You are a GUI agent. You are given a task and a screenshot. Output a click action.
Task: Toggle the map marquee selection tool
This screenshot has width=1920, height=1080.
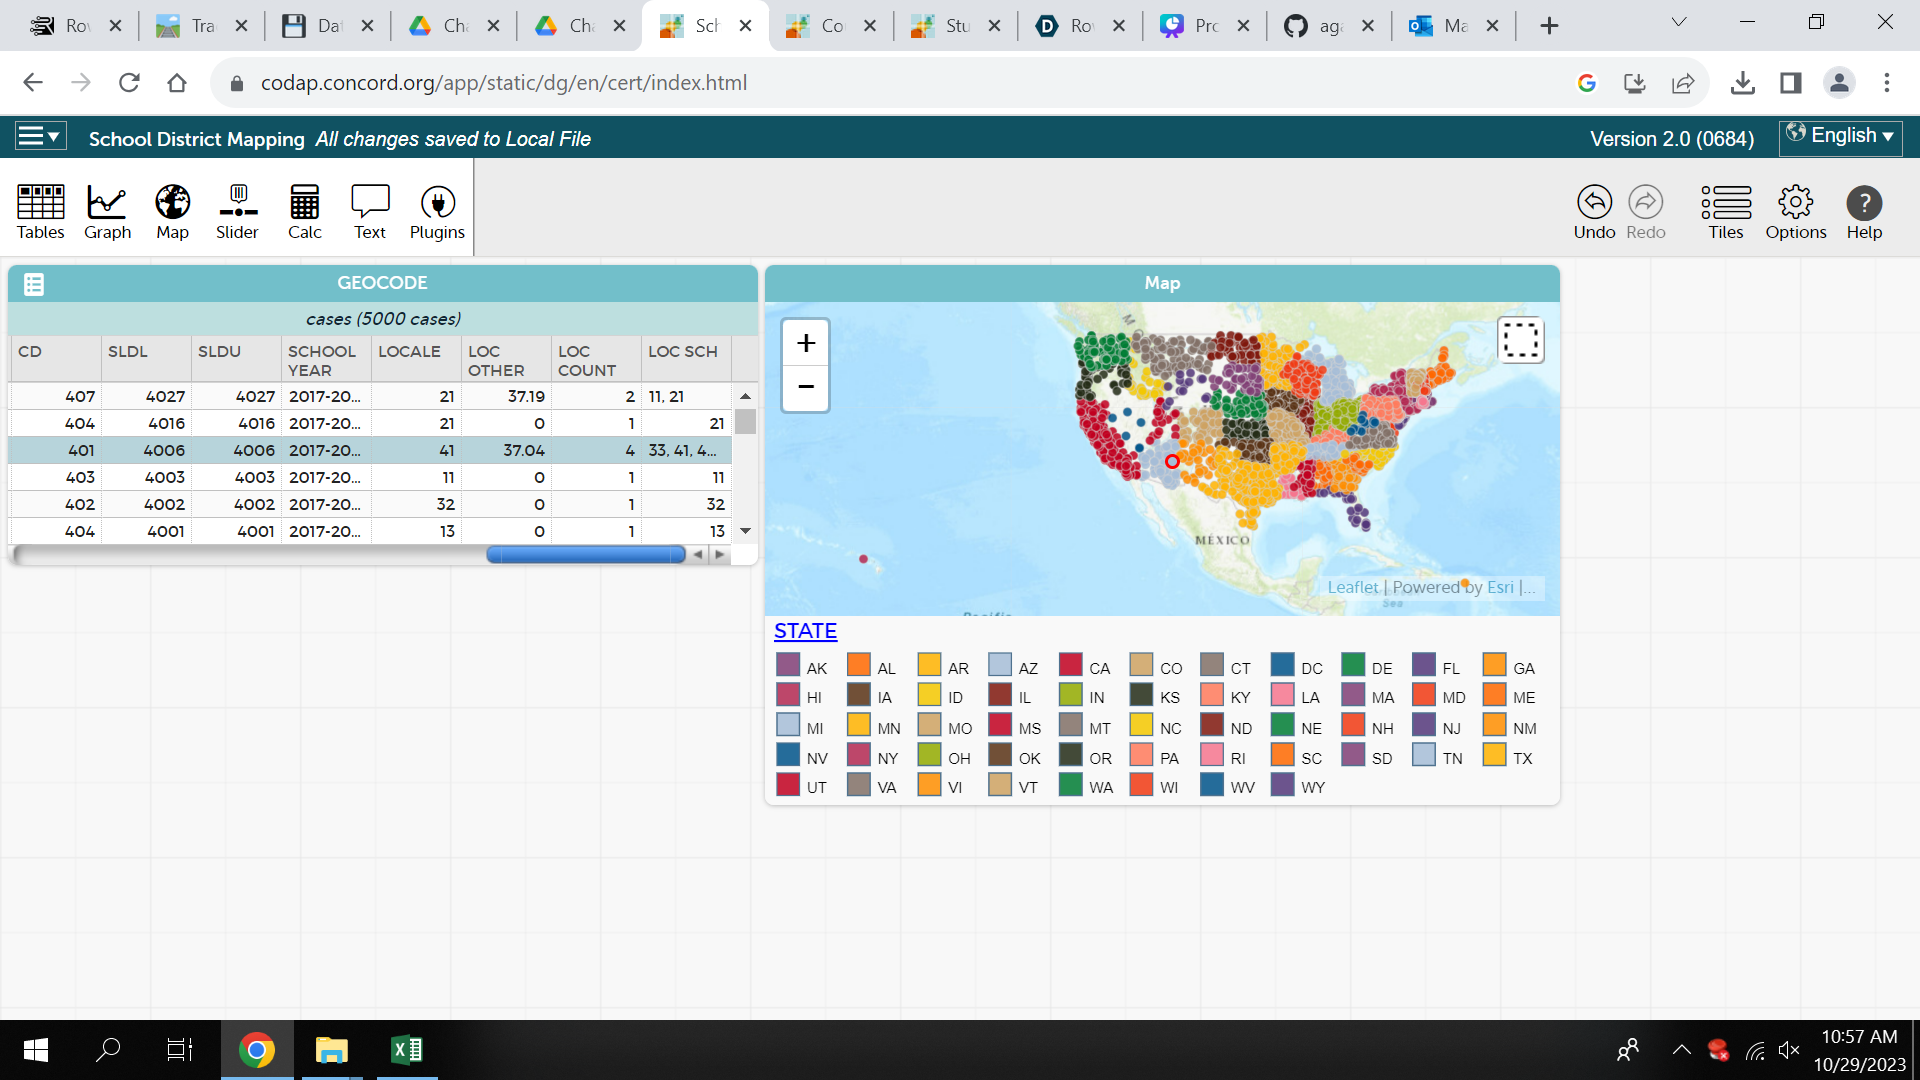[x=1520, y=340]
